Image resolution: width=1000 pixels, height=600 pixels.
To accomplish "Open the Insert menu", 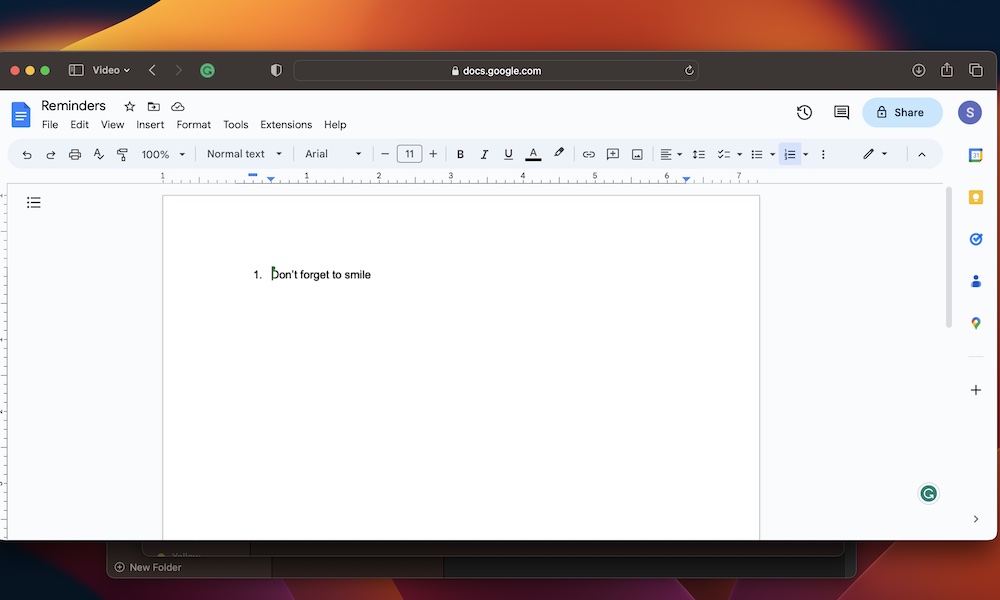I will [150, 125].
